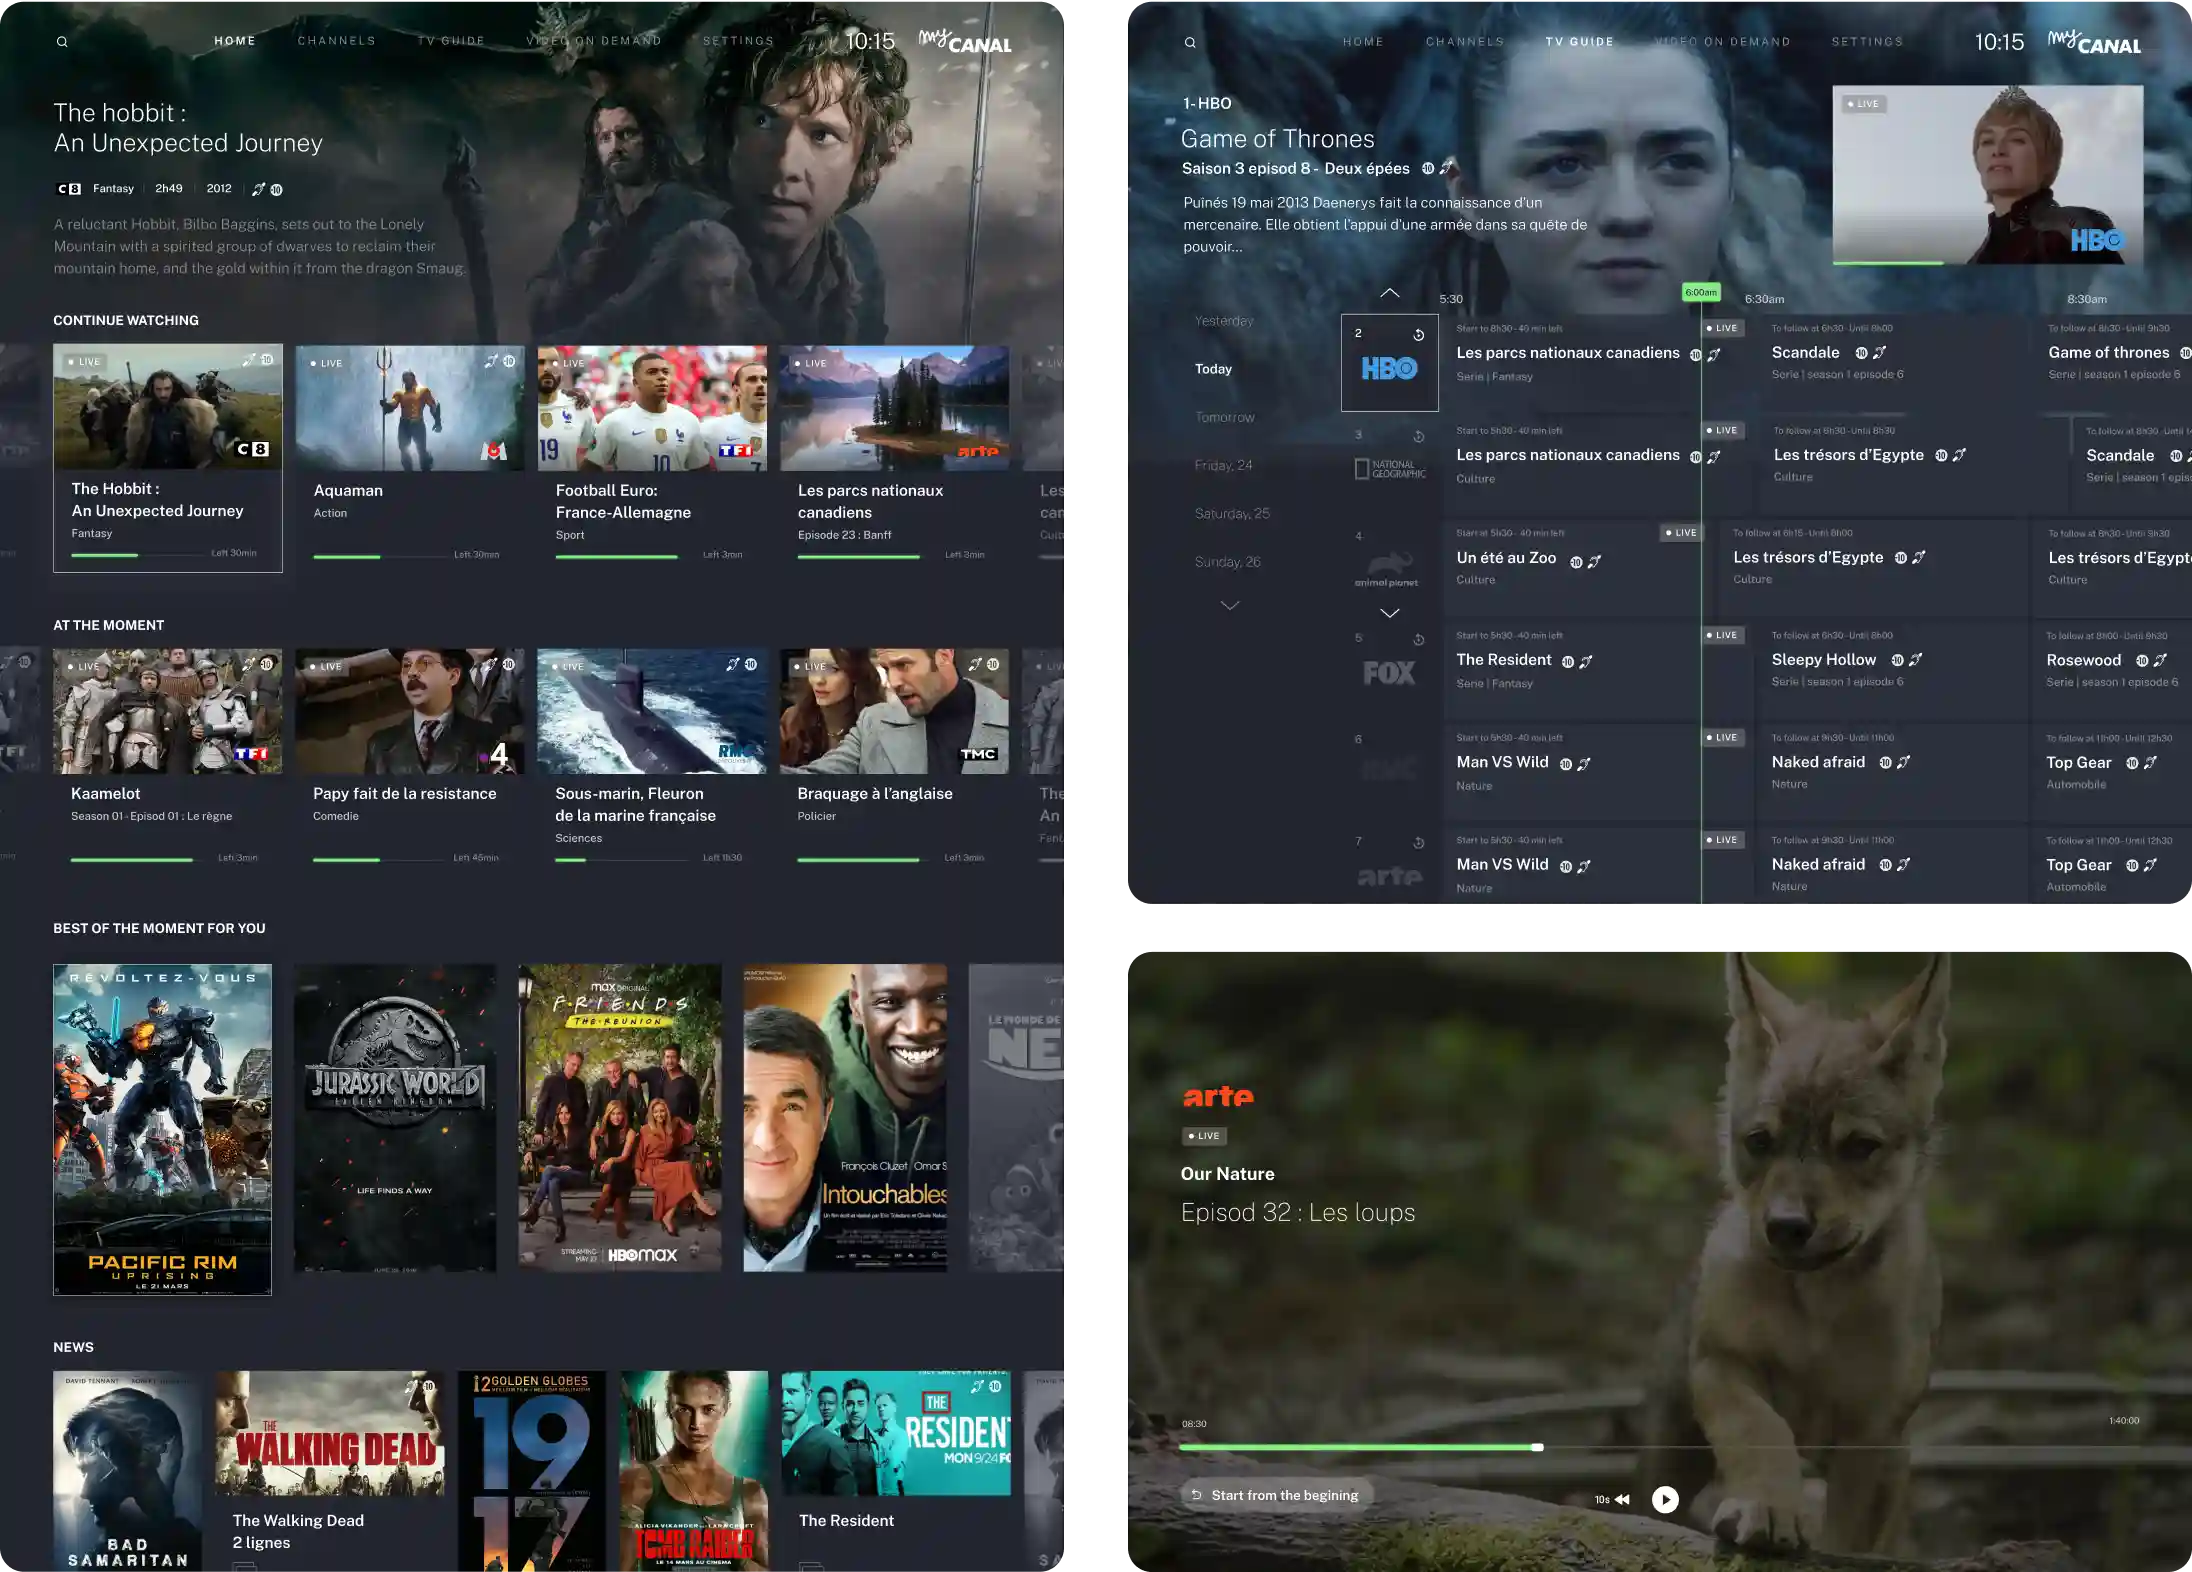This screenshot has height=1572, width=2192.
Task: Select the FOX channel logo
Action: point(1389,674)
